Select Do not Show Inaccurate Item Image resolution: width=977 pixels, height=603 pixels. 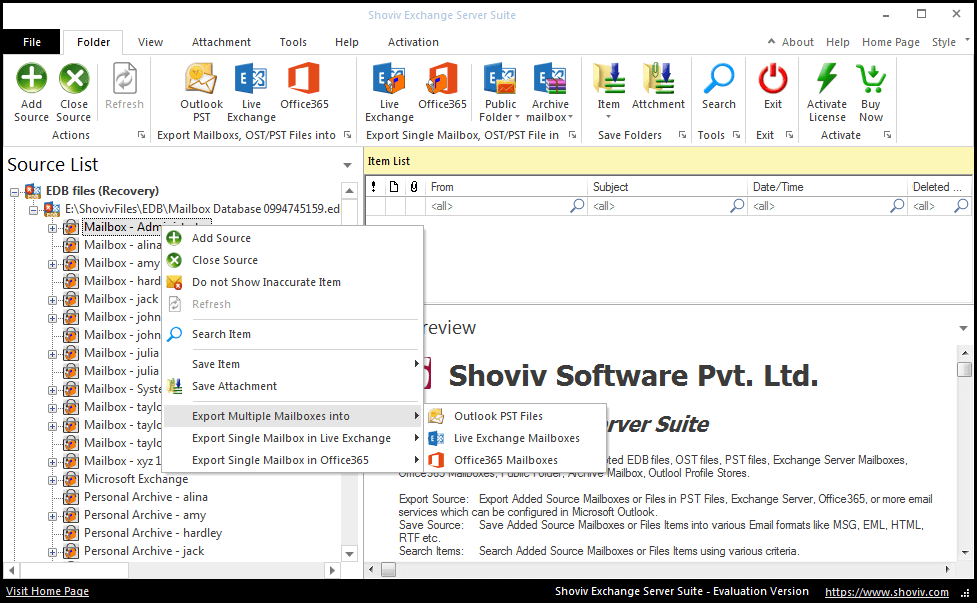(293, 282)
